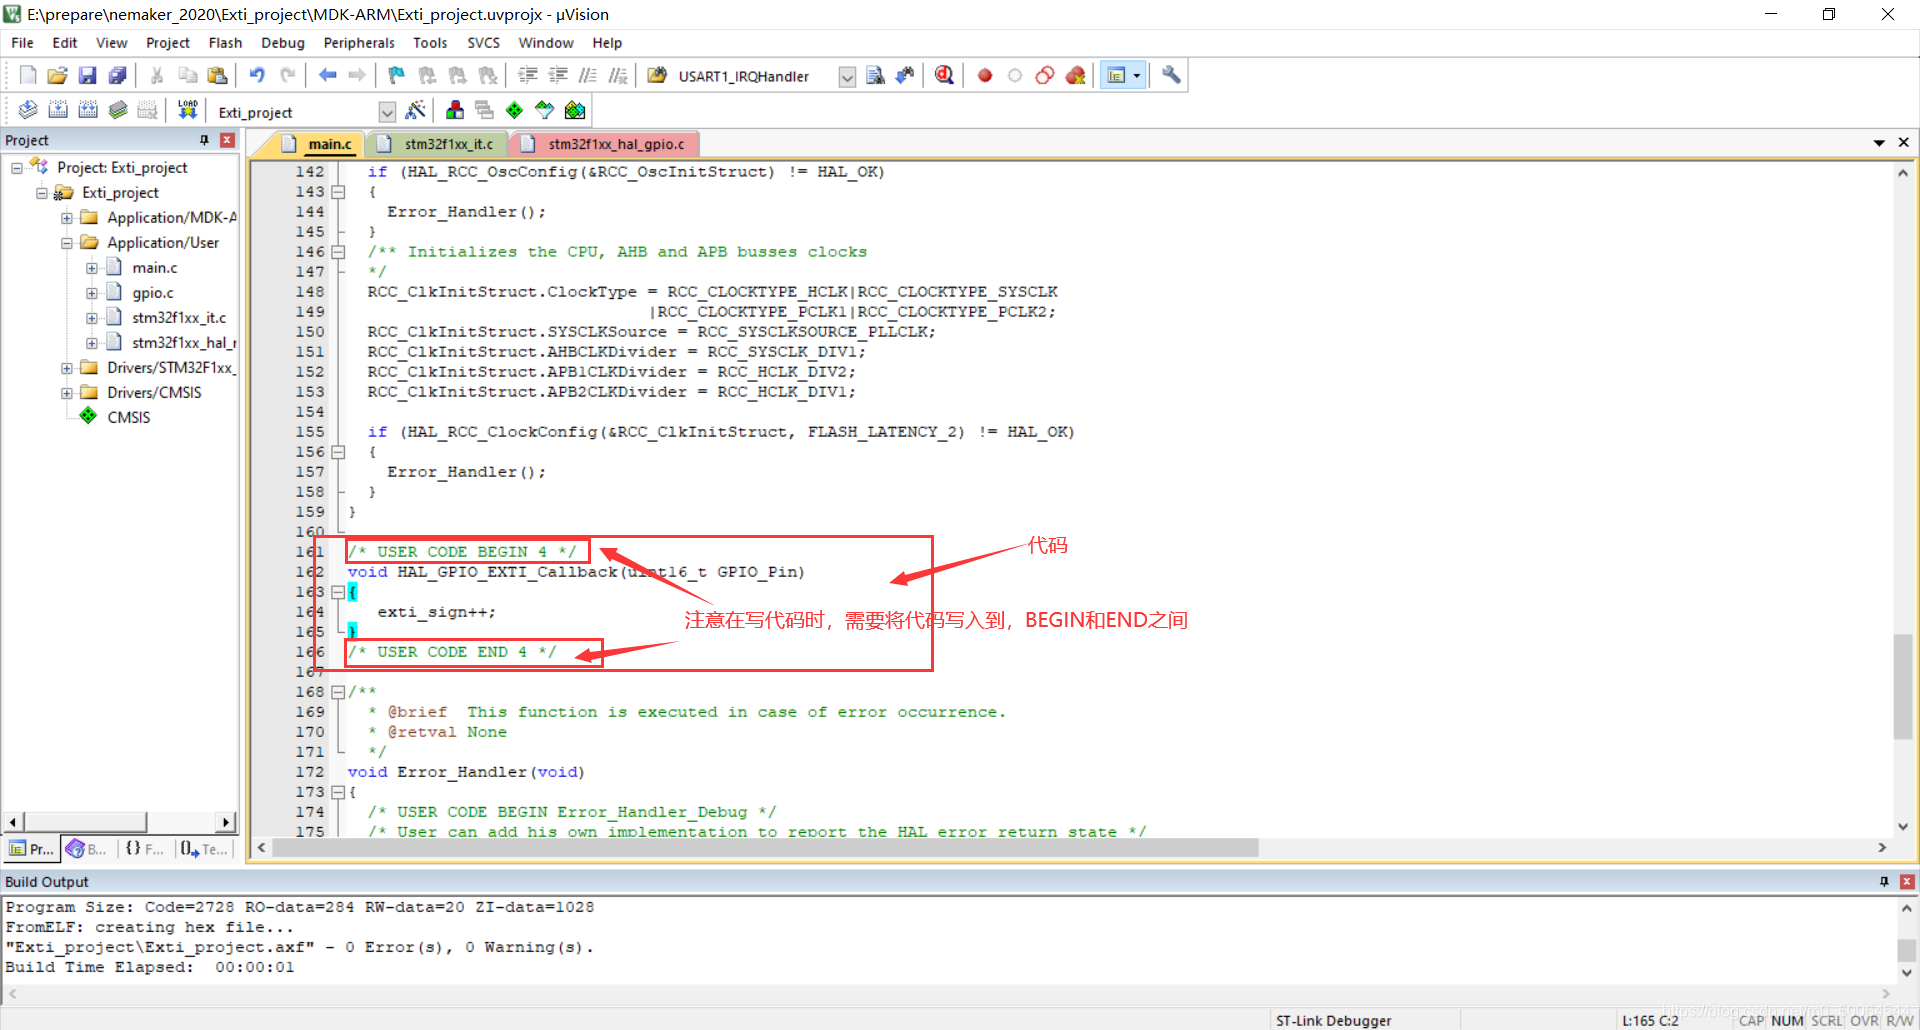Viewport: 1920px width, 1030px height.
Task: Collapse the Project: Exti_project tree root
Action: 17,168
